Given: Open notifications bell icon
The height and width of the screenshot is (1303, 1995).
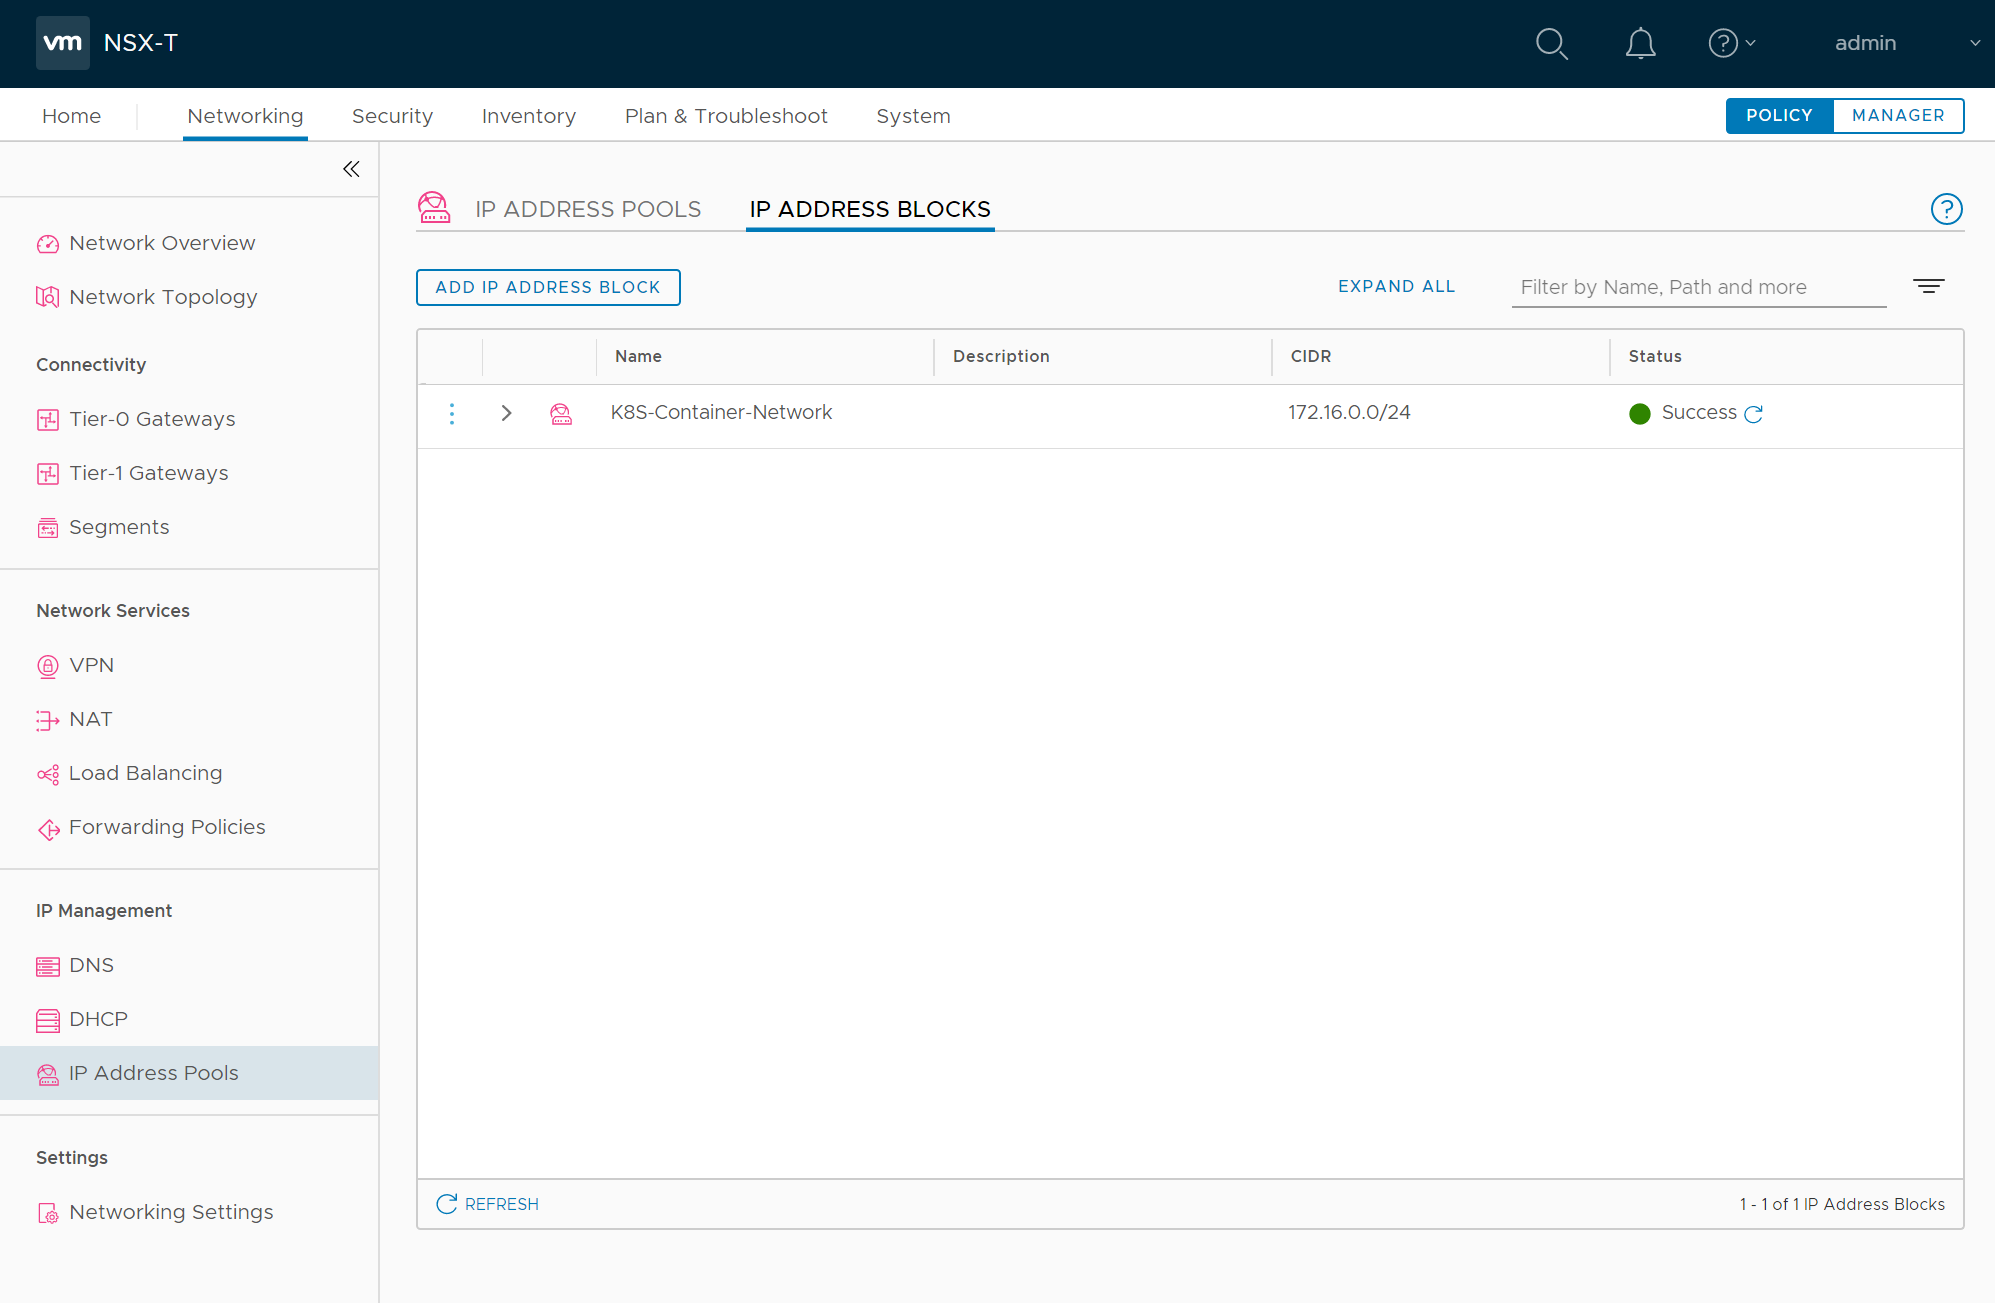Looking at the screenshot, I should click(1640, 44).
